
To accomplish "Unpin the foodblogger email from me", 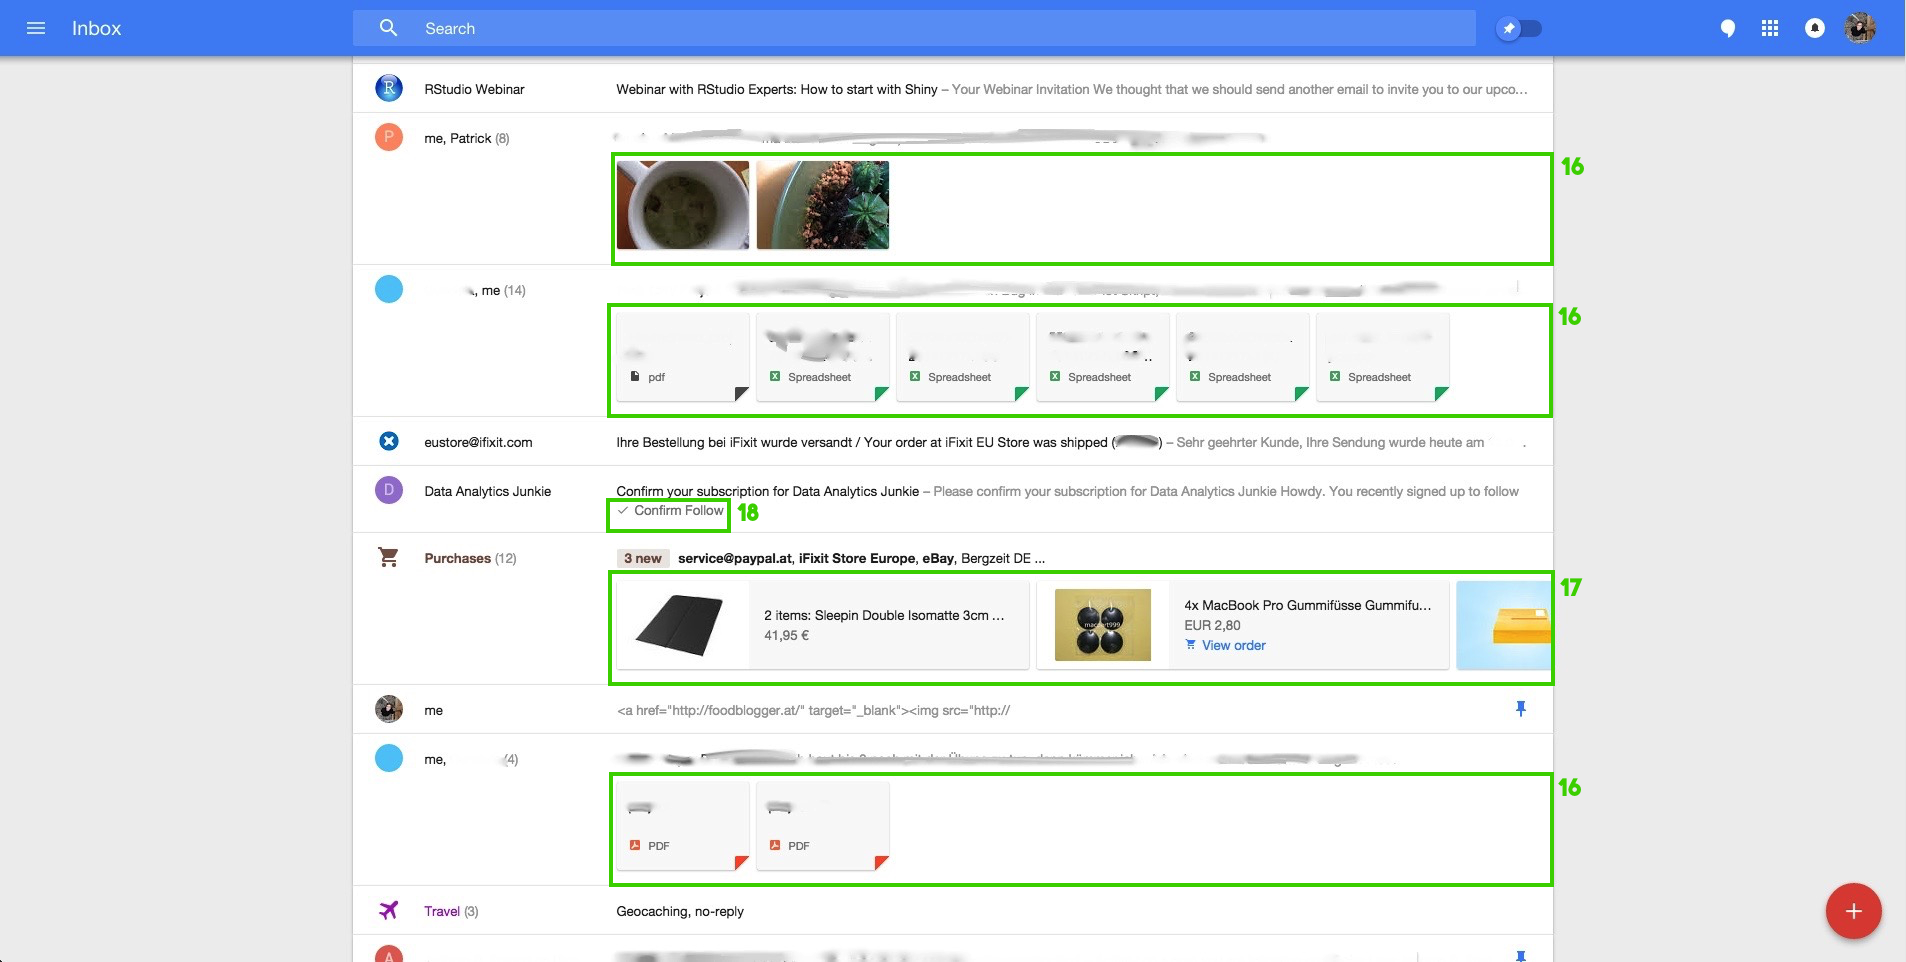I will tap(1520, 709).
